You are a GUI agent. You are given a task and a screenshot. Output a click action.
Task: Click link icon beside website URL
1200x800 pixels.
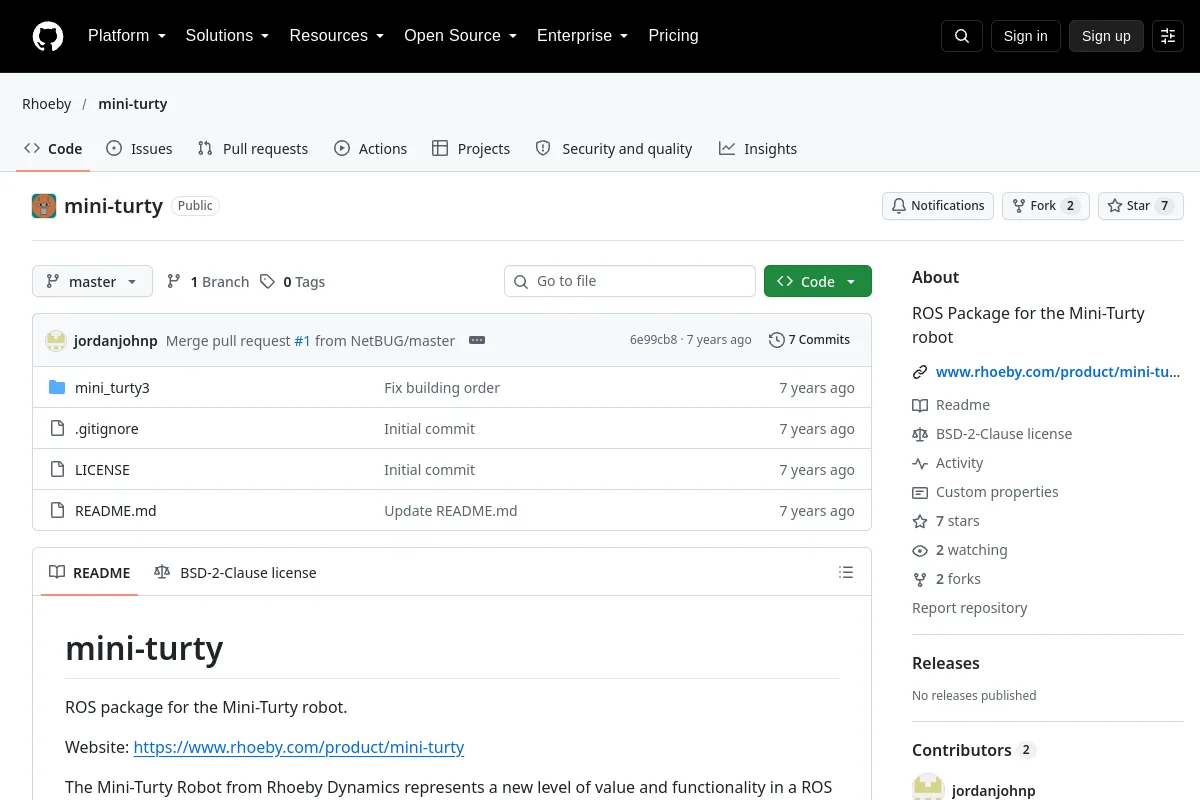920,372
